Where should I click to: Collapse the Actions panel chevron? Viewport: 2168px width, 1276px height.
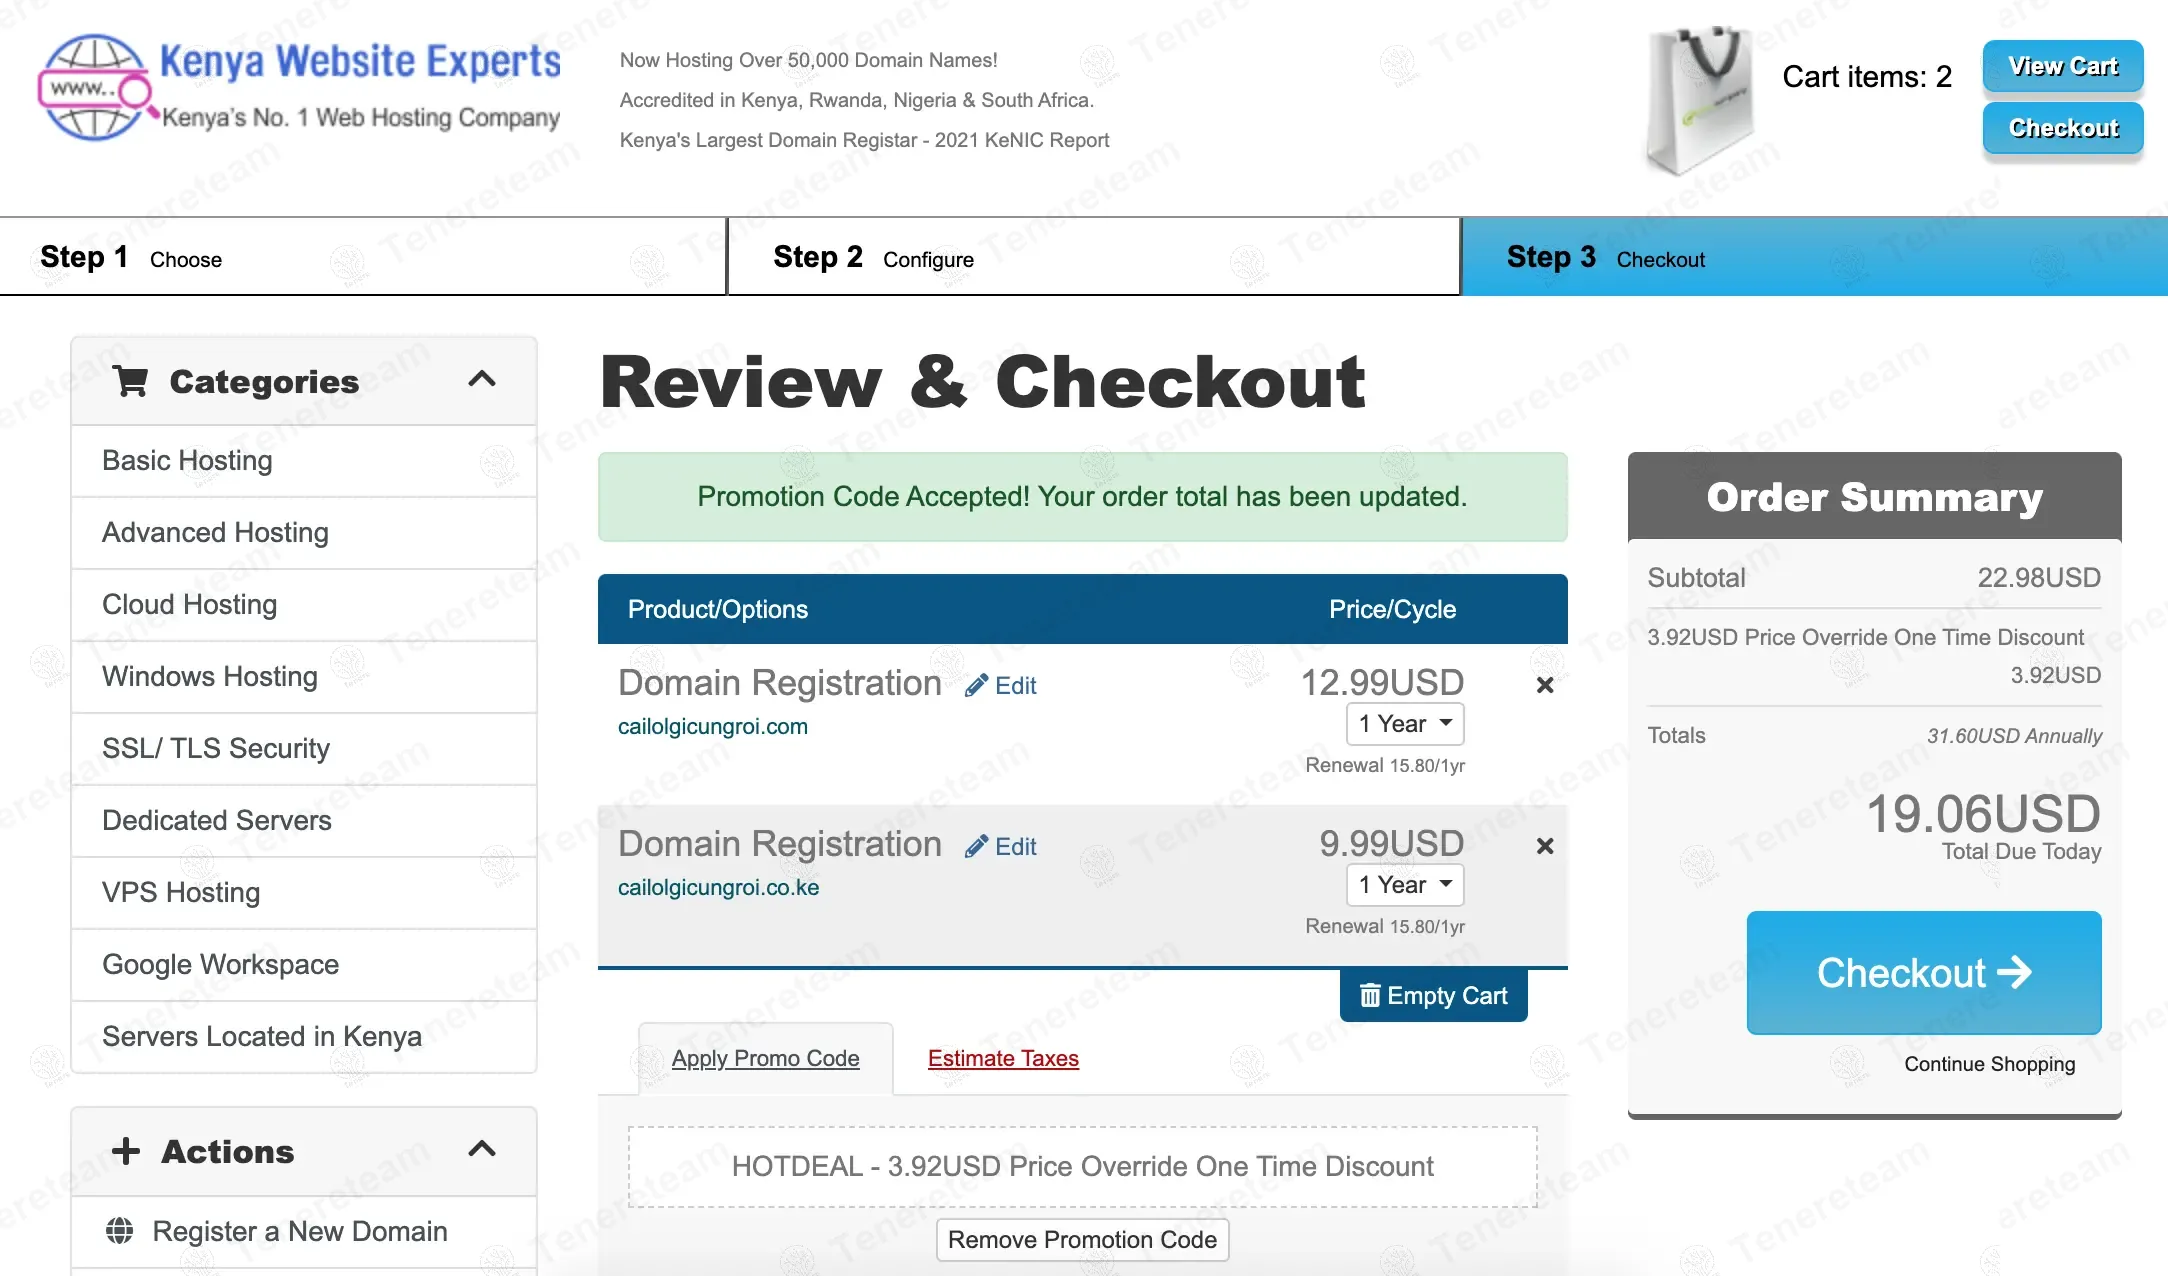click(x=482, y=1148)
